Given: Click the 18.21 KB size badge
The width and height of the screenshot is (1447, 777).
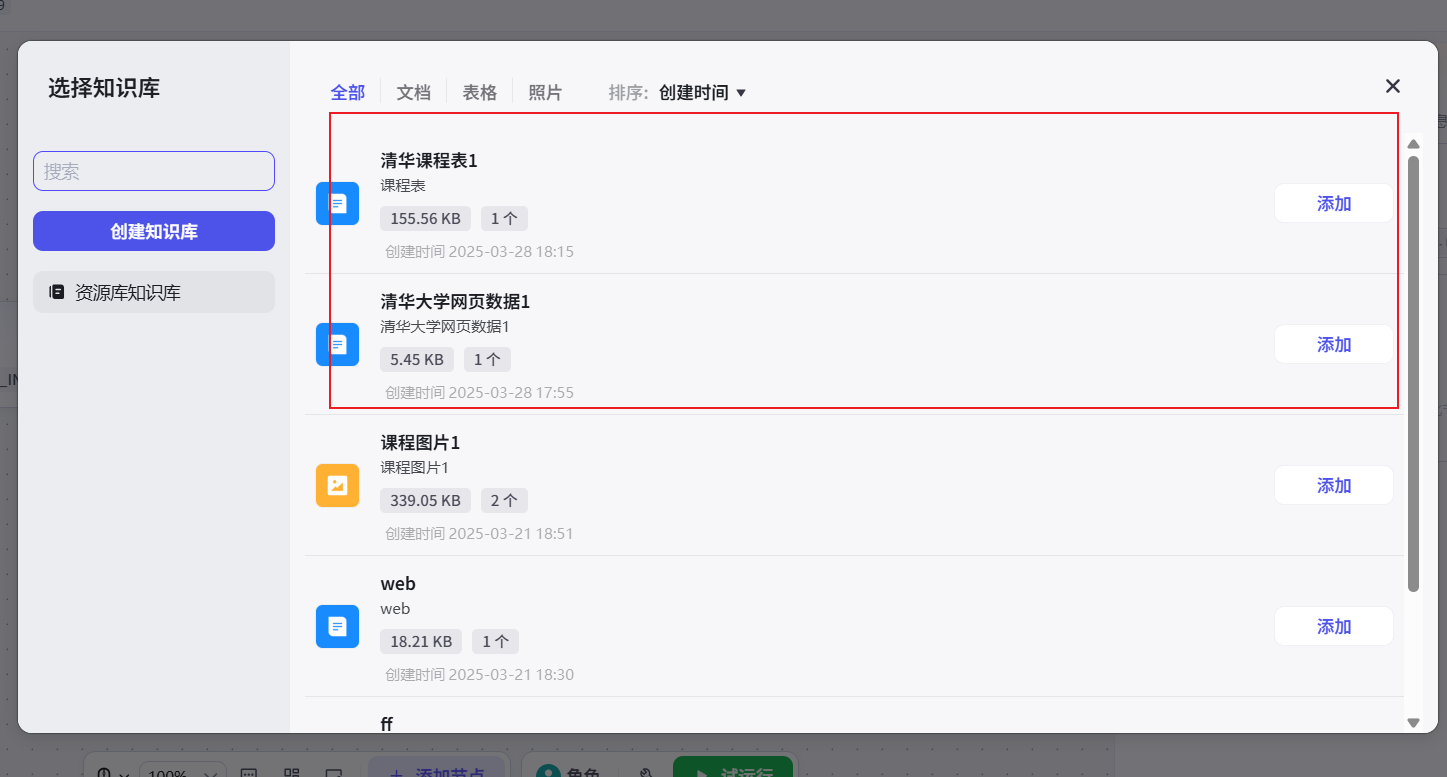Looking at the screenshot, I should click(421, 641).
